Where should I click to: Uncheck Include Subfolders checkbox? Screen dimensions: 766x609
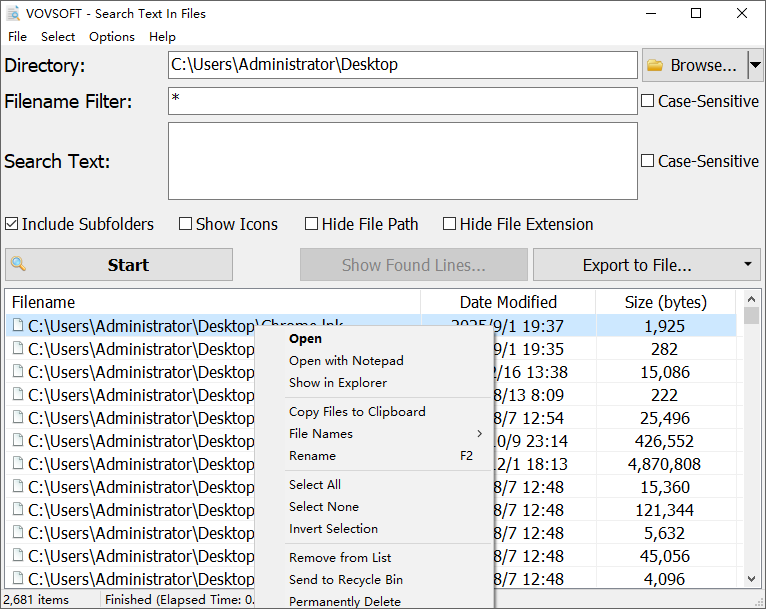pos(11,224)
